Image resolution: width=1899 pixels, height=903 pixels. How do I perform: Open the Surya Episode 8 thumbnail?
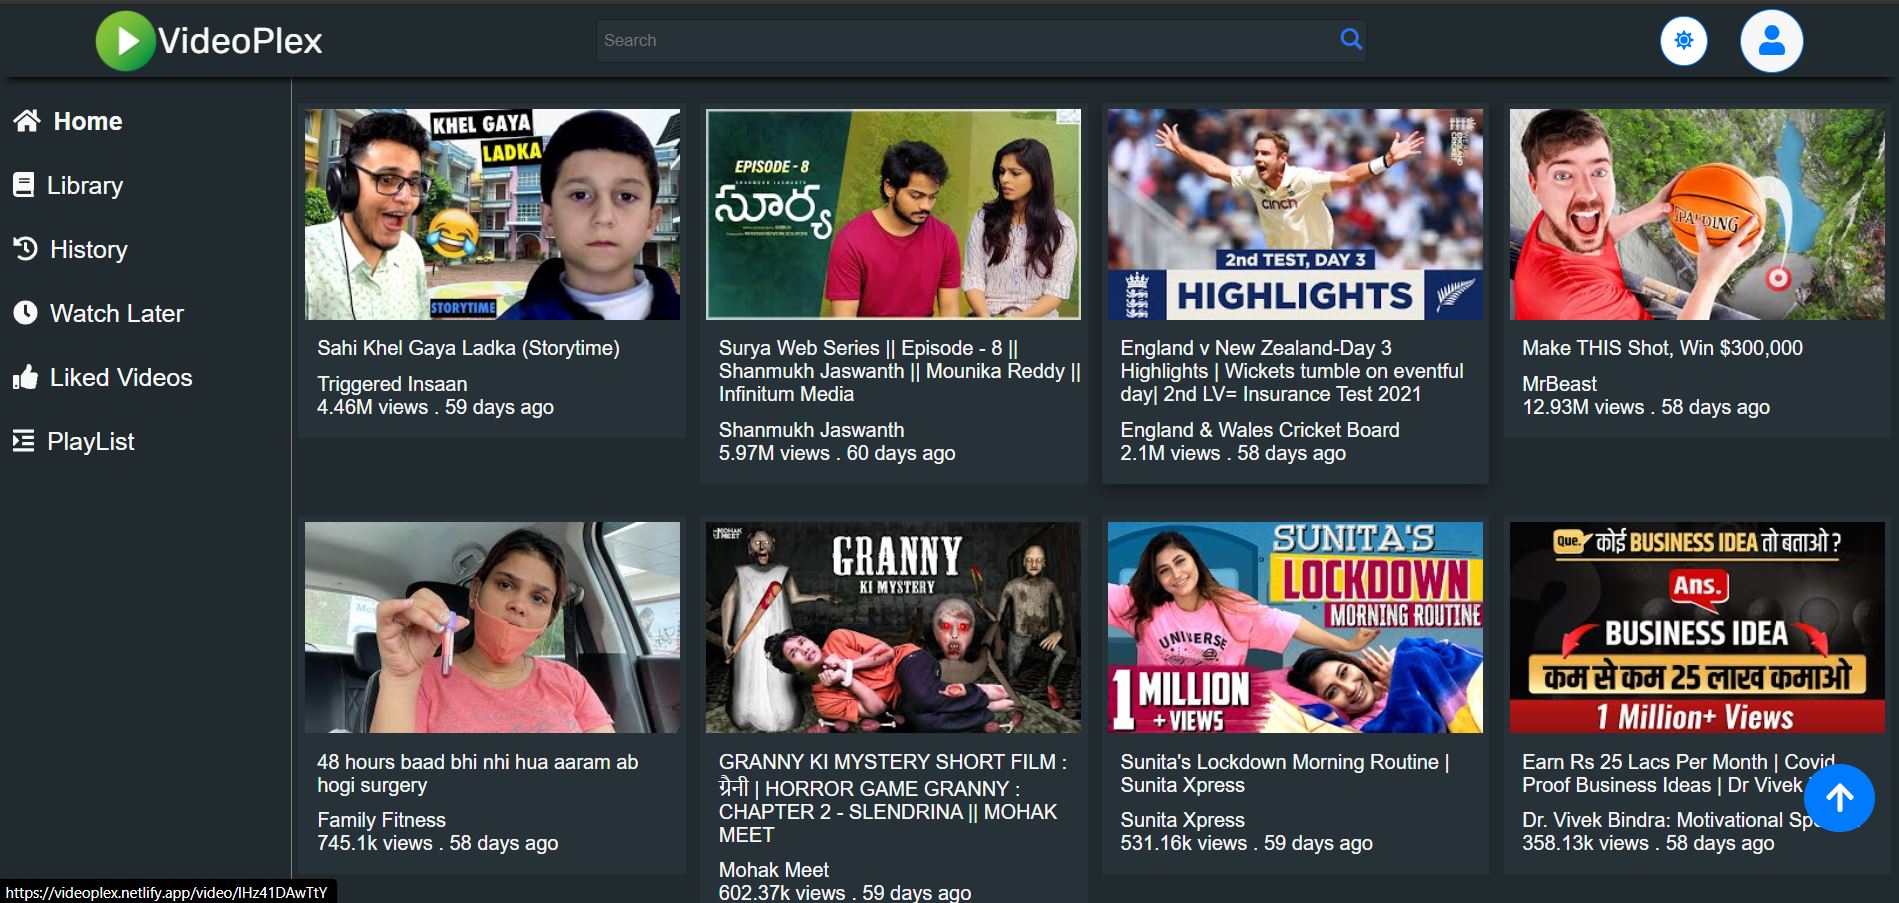tap(893, 215)
